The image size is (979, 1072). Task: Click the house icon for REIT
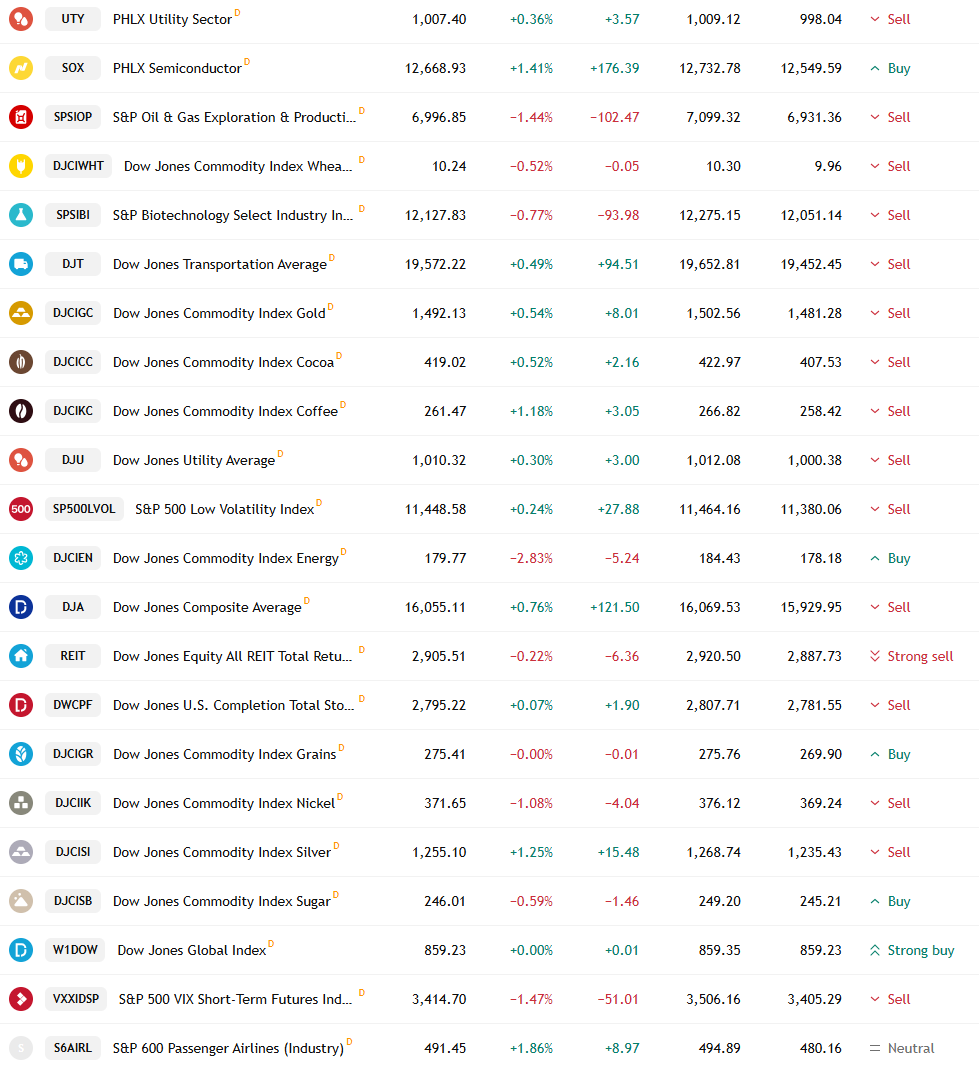pos(21,656)
